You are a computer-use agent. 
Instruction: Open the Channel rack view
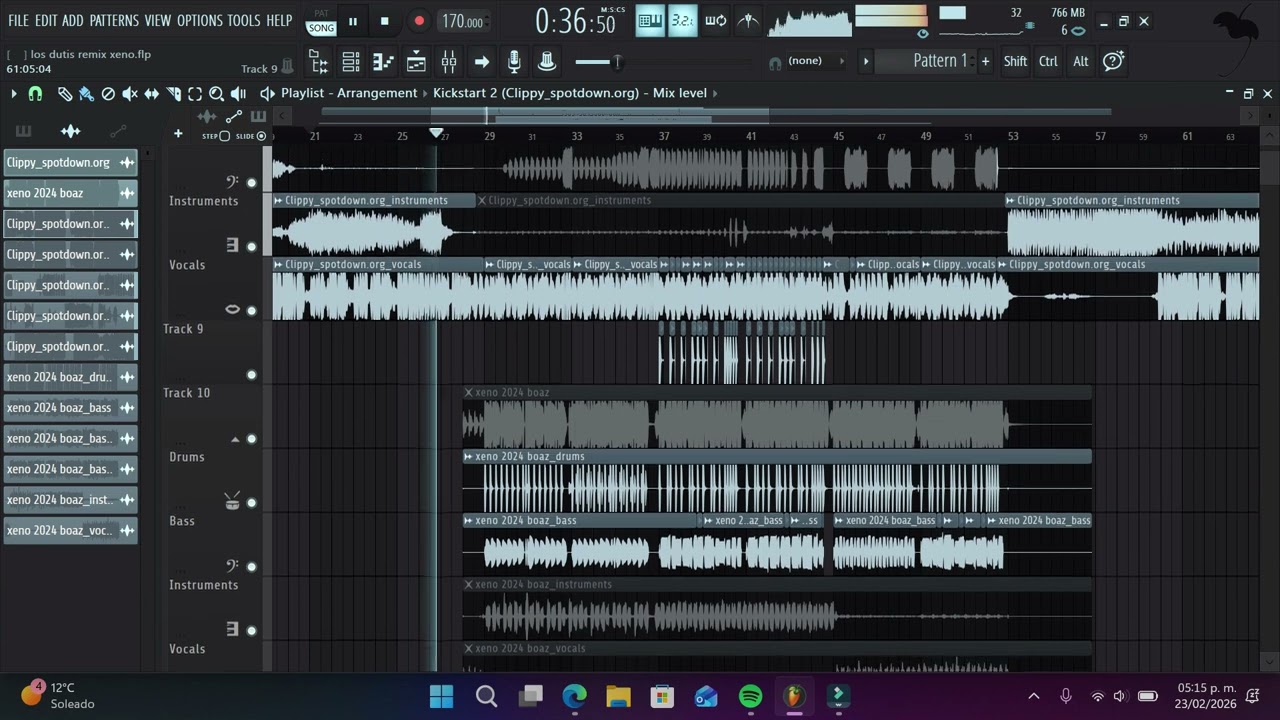[x=351, y=62]
